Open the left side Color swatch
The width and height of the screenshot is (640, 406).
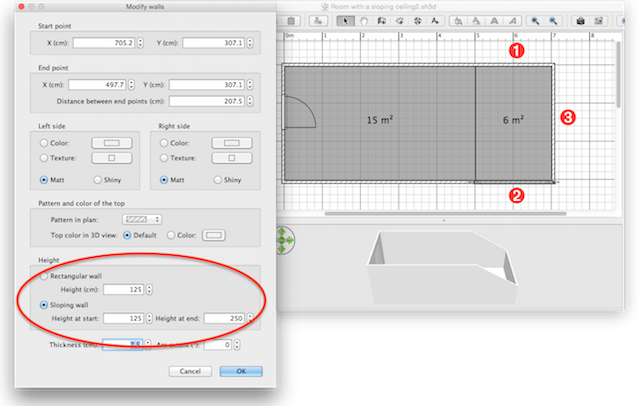112,143
